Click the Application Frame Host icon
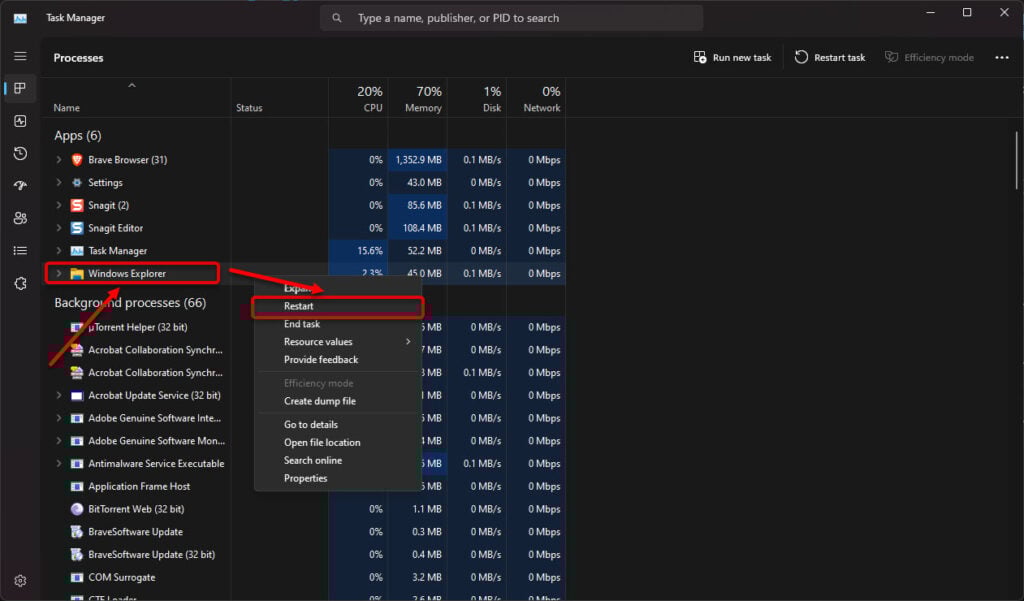The image size is (1024, 601). [77, 486]
